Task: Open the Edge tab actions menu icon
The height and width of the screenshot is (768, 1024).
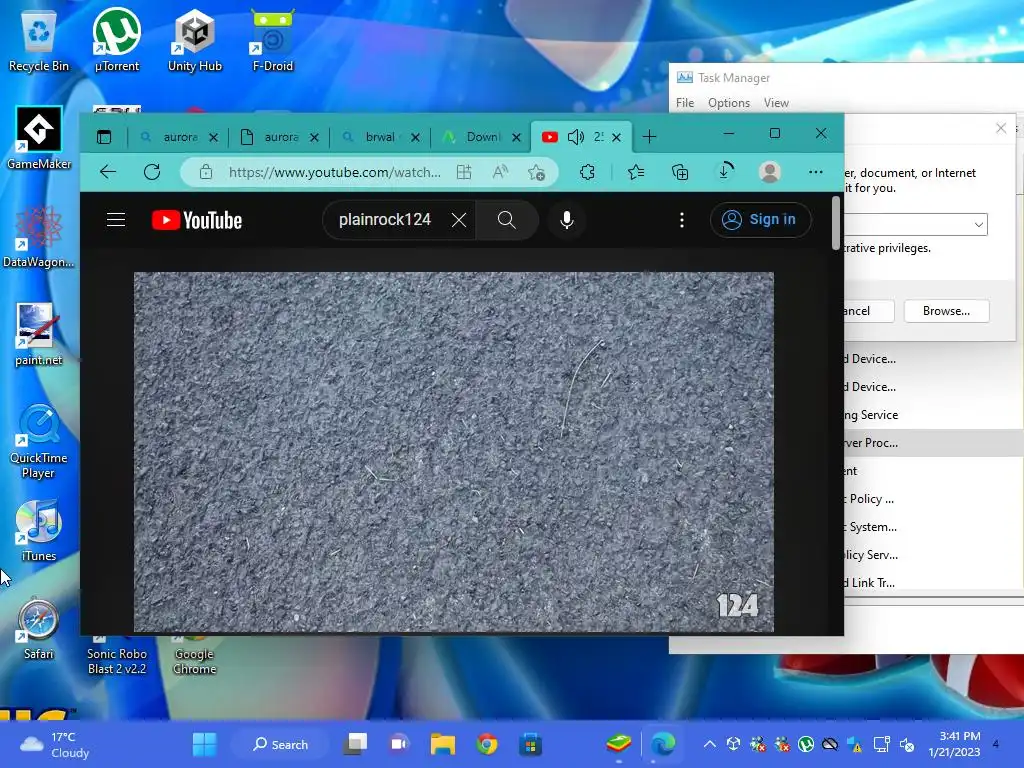Action: point(104,136)
